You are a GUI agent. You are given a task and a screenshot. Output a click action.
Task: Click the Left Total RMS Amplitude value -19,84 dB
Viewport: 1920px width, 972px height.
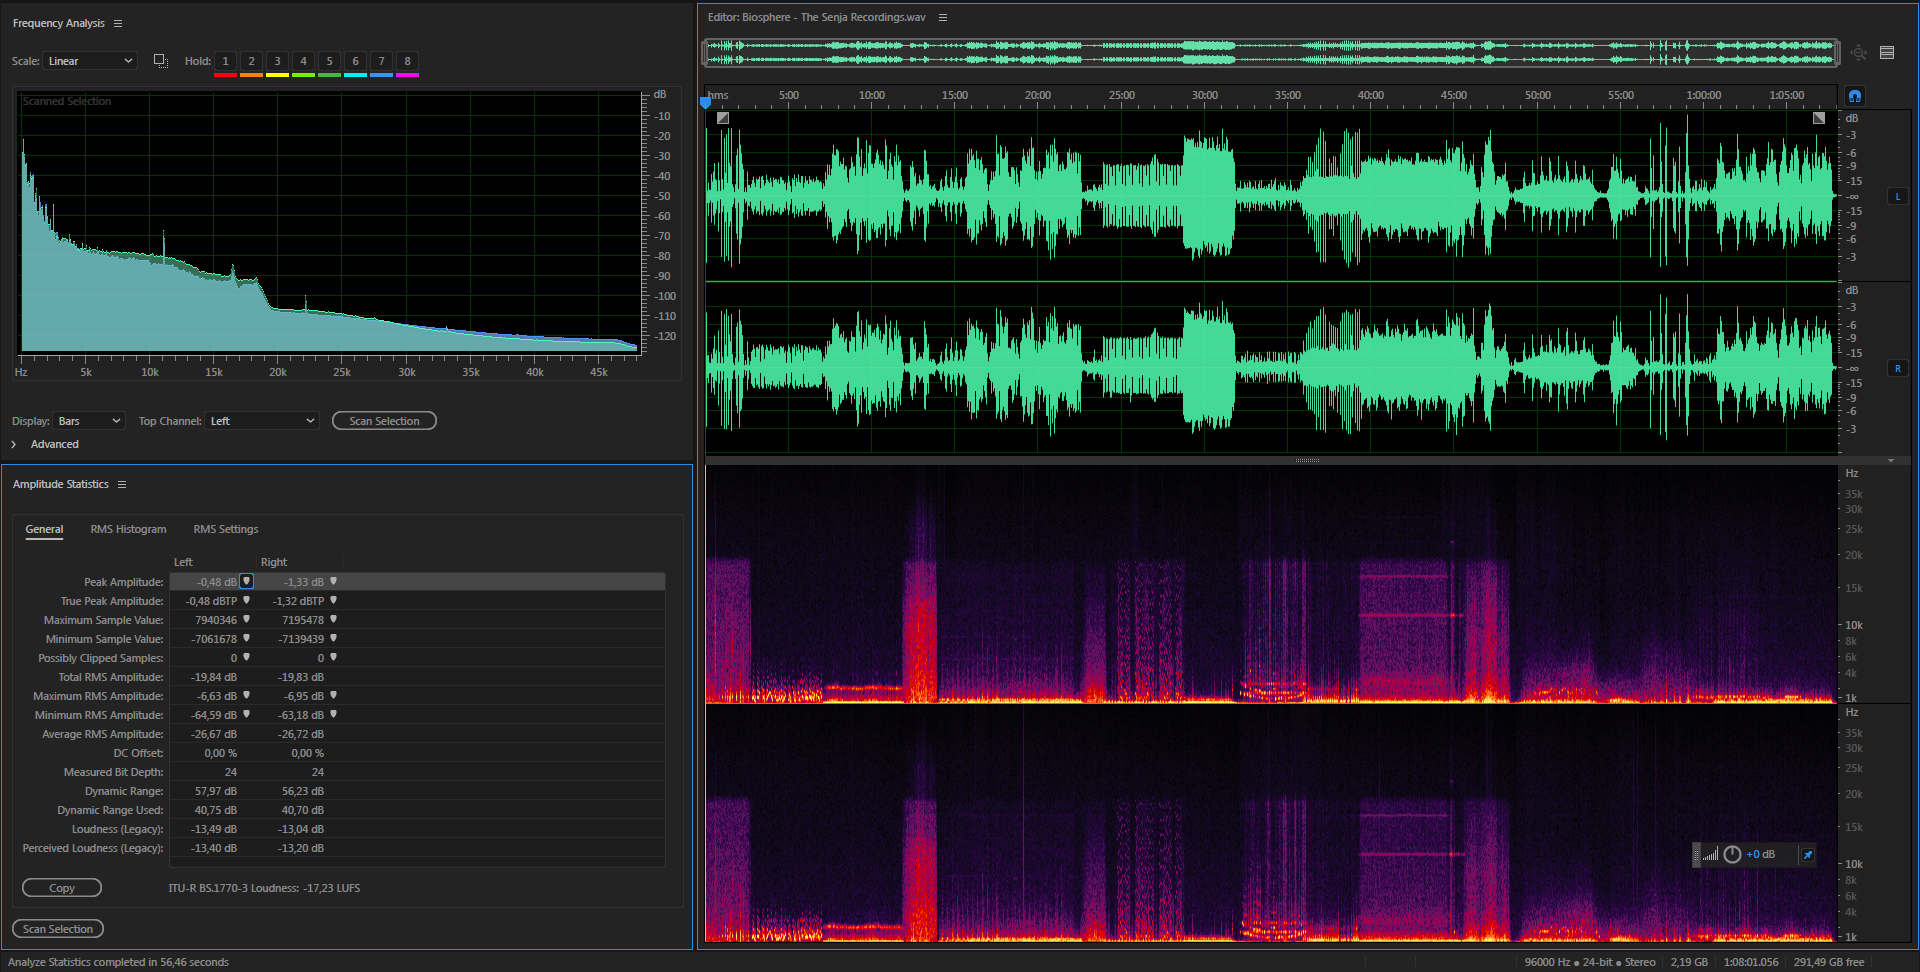click(214, 677)
